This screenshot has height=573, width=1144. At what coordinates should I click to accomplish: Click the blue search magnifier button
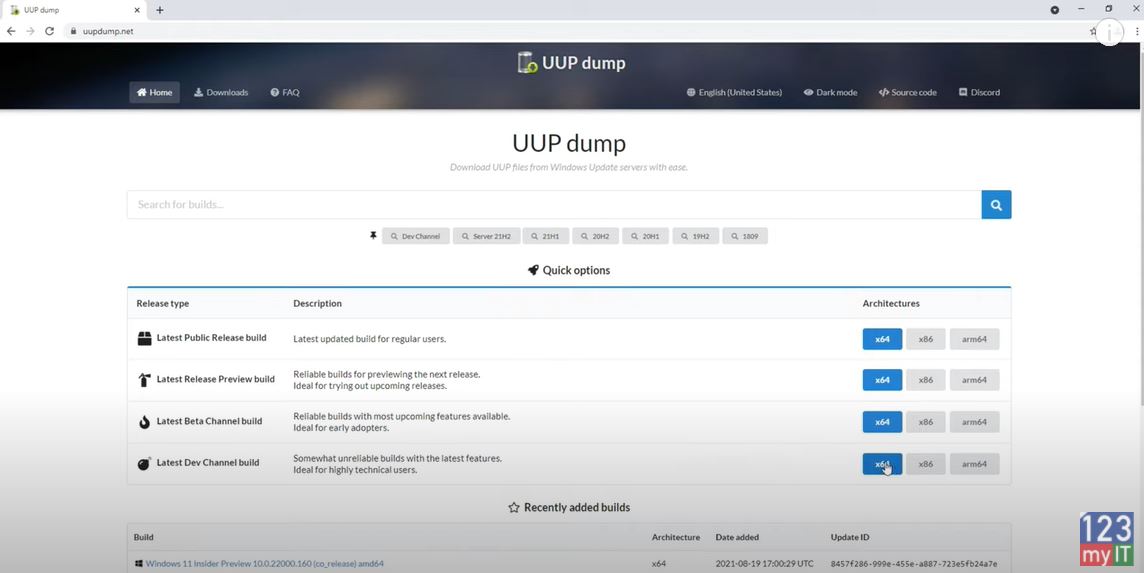(996, 204)
